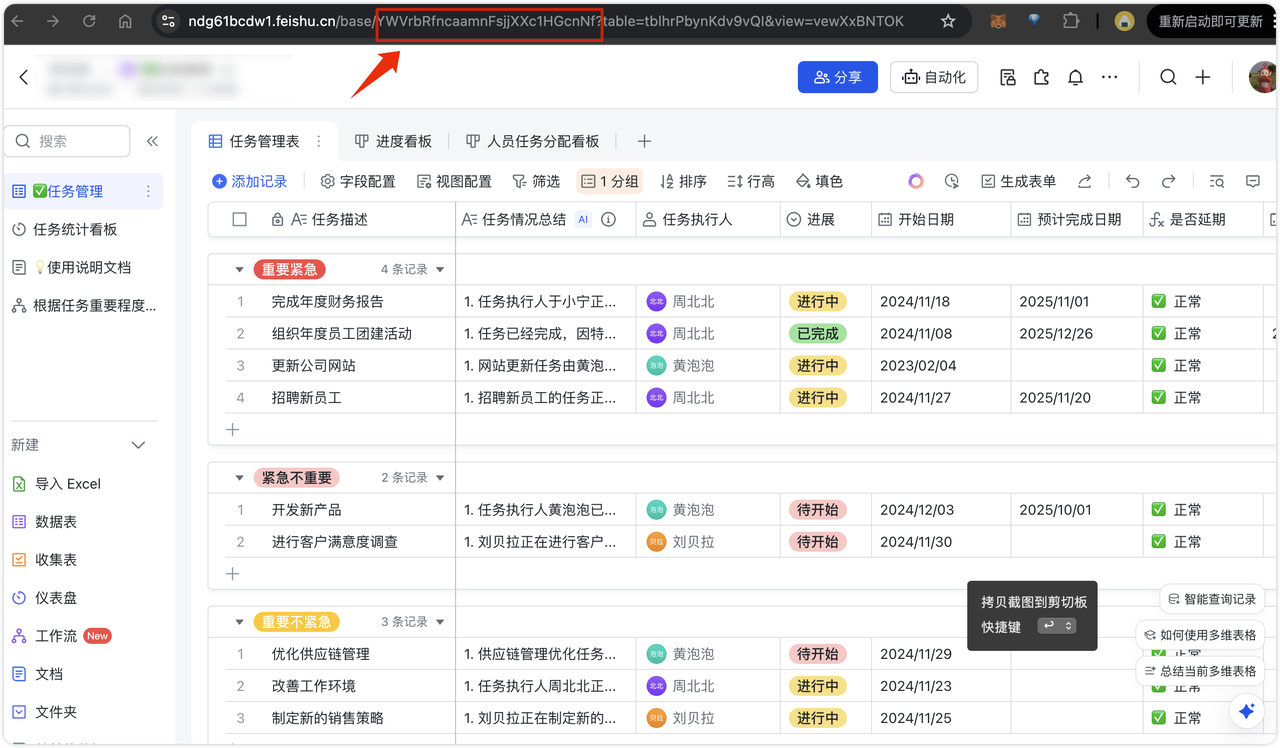The width and height of the screenshot is (1280, 748).
Task: Collapse the sidebar with the double chevron
Action: point(152,141)
